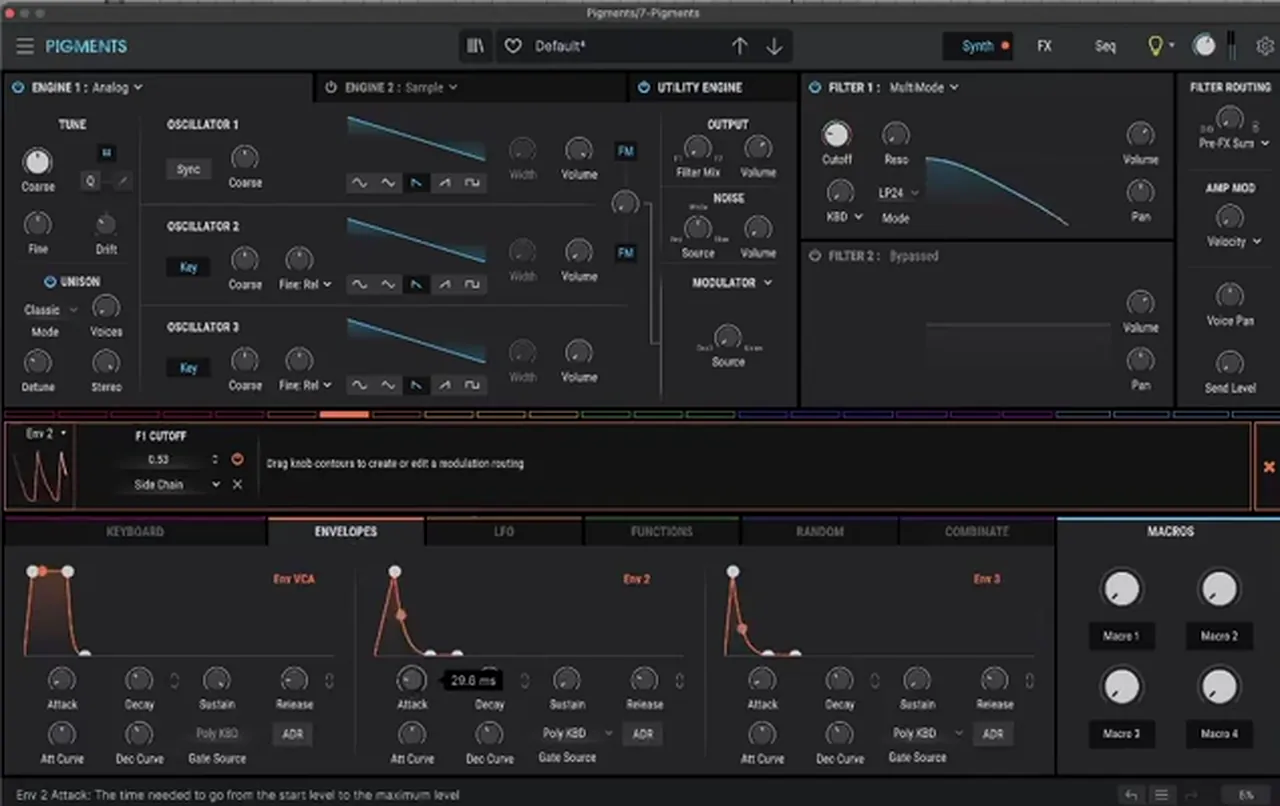This screenshot has width=1280, height=806.
Task: Select Oscillator 3 triangle waveform icon
Action: (x=388, y=385)
